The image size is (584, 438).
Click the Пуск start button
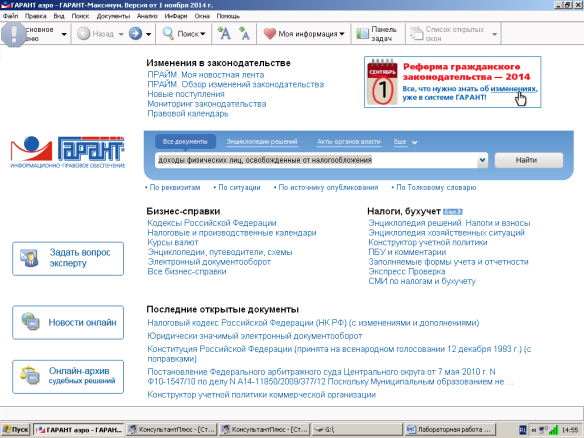point(15,430)
